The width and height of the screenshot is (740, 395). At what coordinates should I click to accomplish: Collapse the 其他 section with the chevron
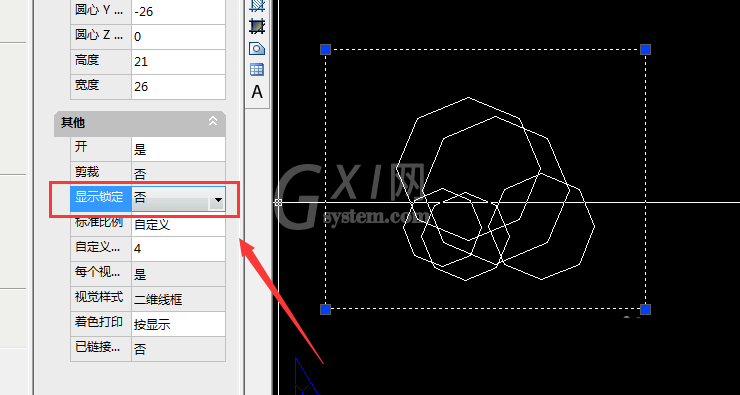(213, 121)
